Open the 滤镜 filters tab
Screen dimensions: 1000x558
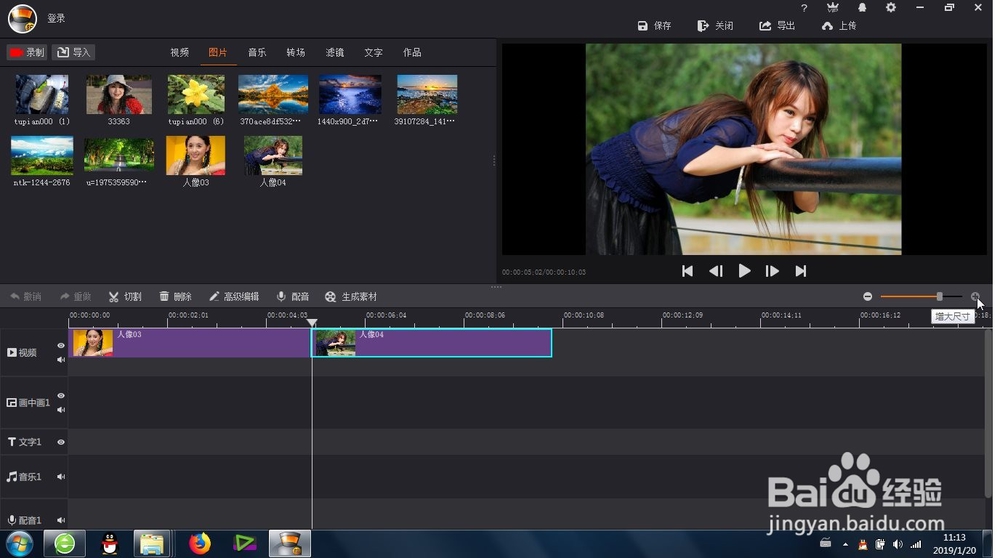point(335,52)
